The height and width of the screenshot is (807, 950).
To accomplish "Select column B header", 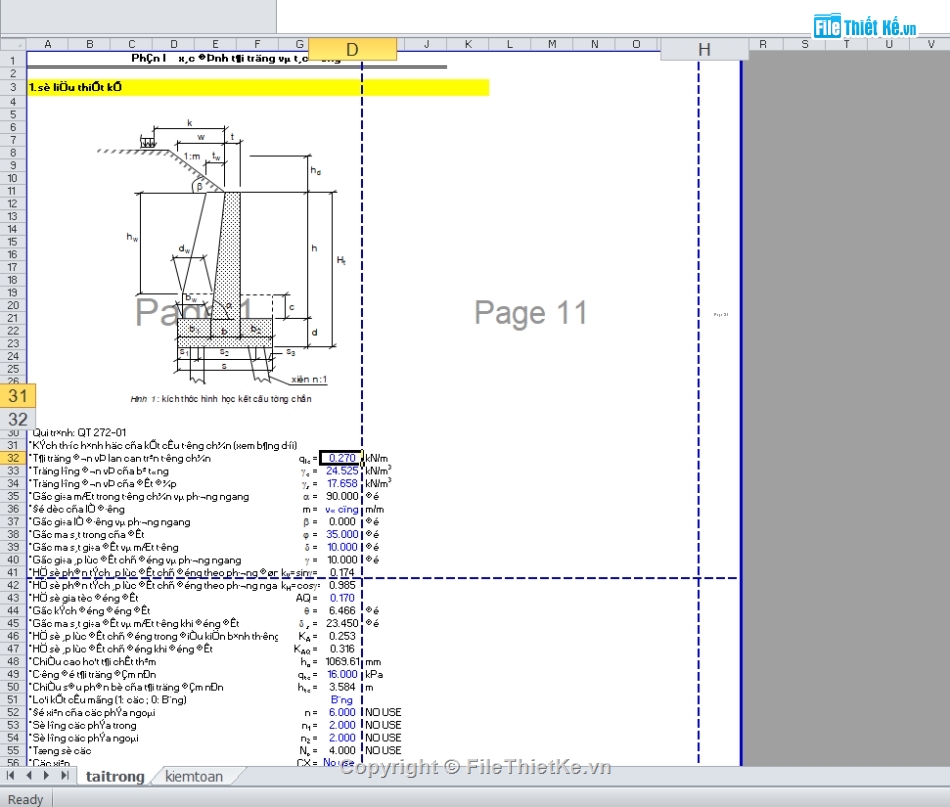I will [90, 44].
